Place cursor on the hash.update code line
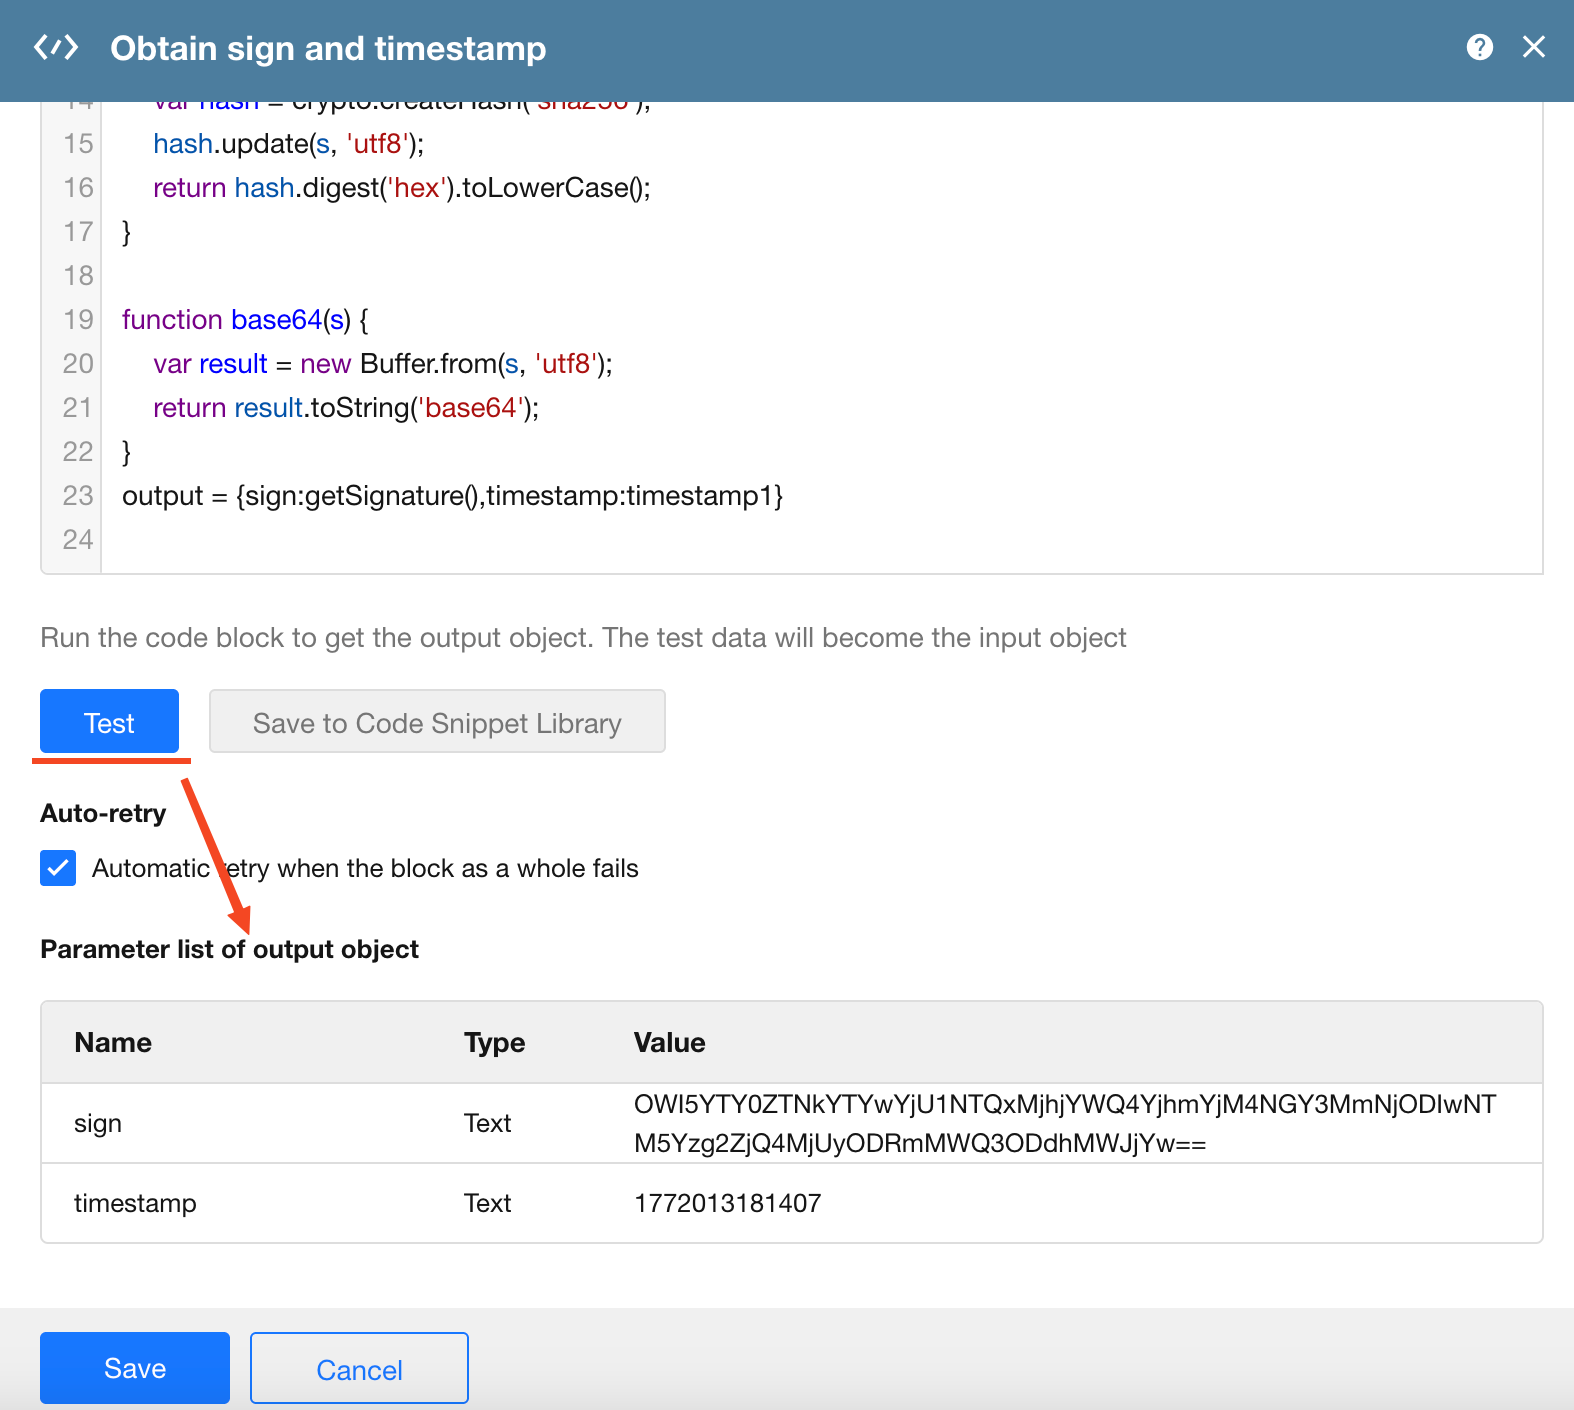 tap(288, 144)
